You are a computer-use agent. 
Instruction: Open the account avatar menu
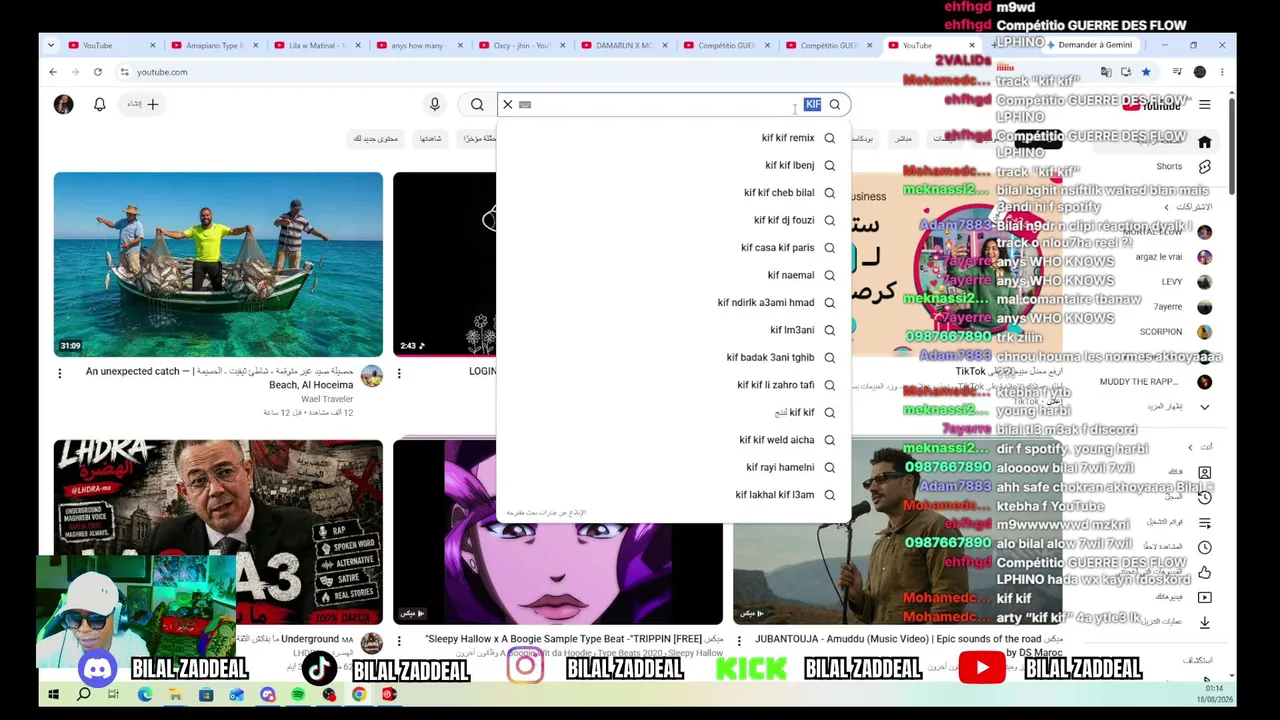63,104
